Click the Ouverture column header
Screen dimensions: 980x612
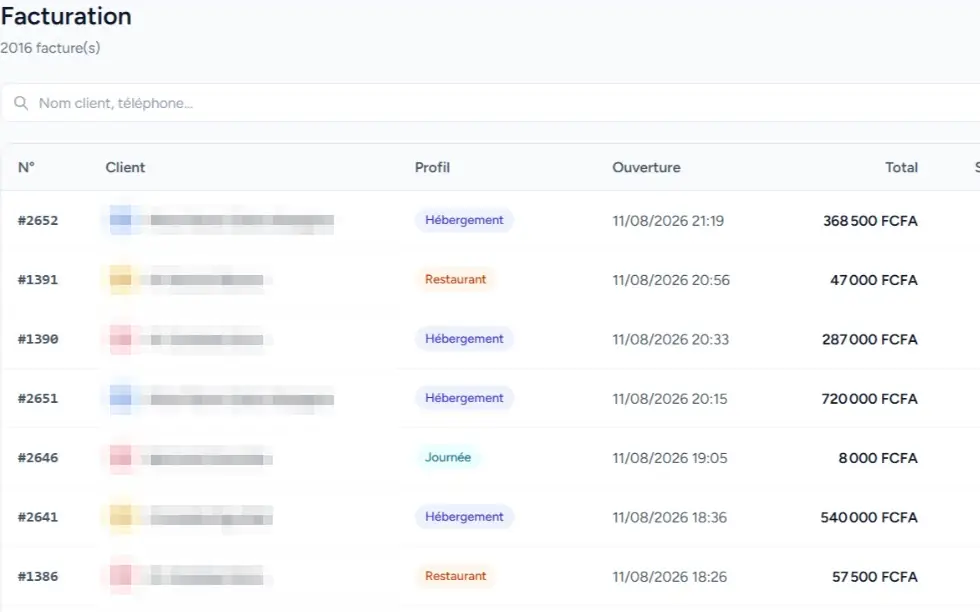point(646,168)
